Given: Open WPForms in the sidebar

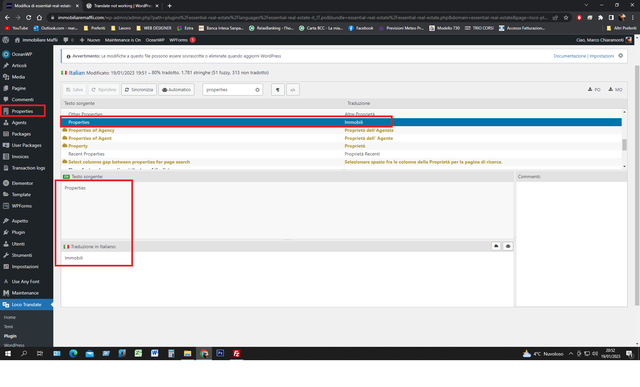Looking at the screenshot, I should point(21,206).
